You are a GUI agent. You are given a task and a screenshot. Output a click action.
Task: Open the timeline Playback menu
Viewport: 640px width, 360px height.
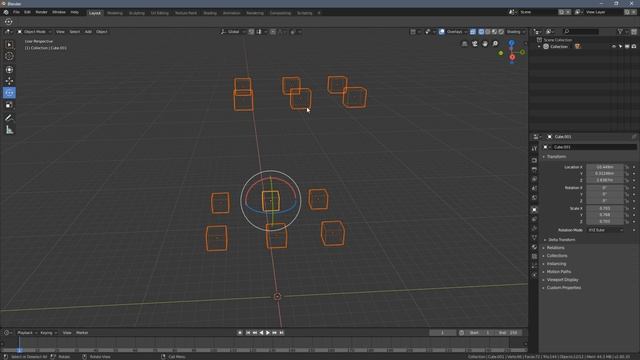[27, 333]
